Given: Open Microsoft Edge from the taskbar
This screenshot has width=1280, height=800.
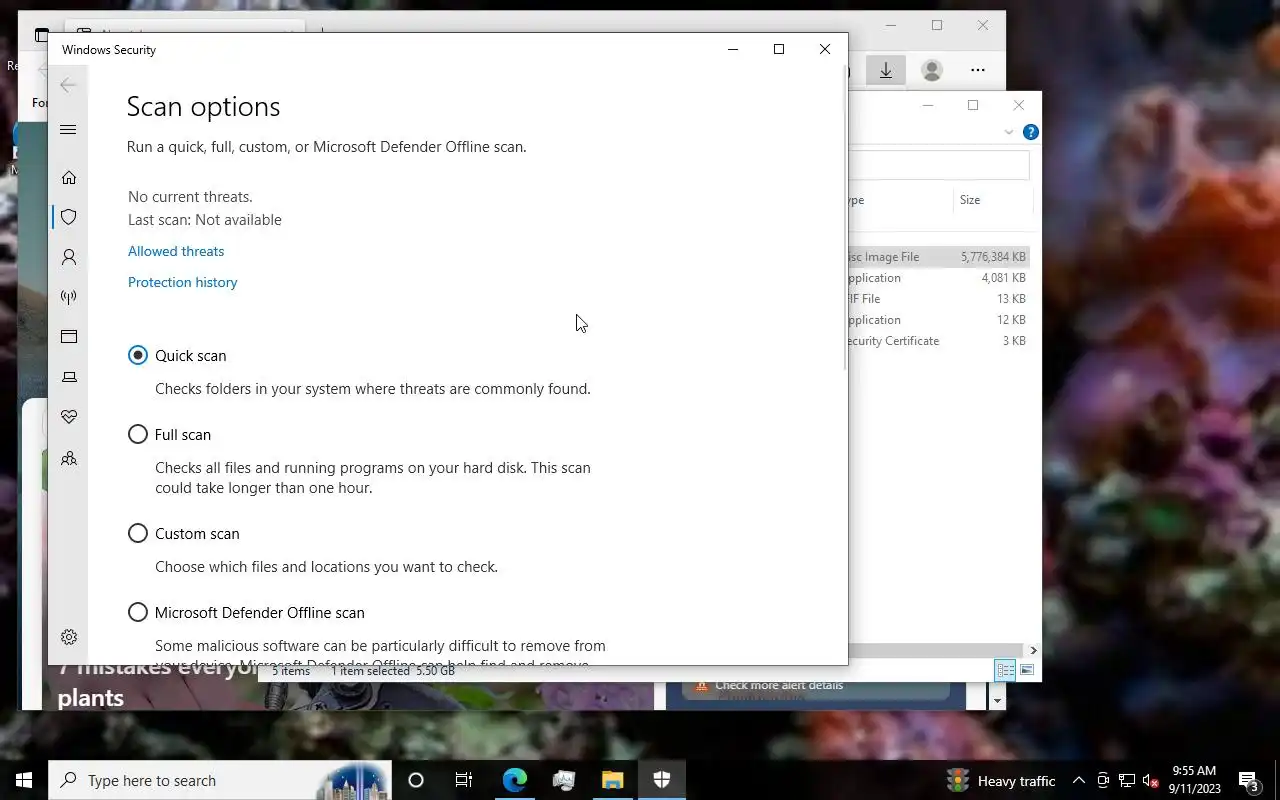Looking at the screenshot, I should point(514,780).
